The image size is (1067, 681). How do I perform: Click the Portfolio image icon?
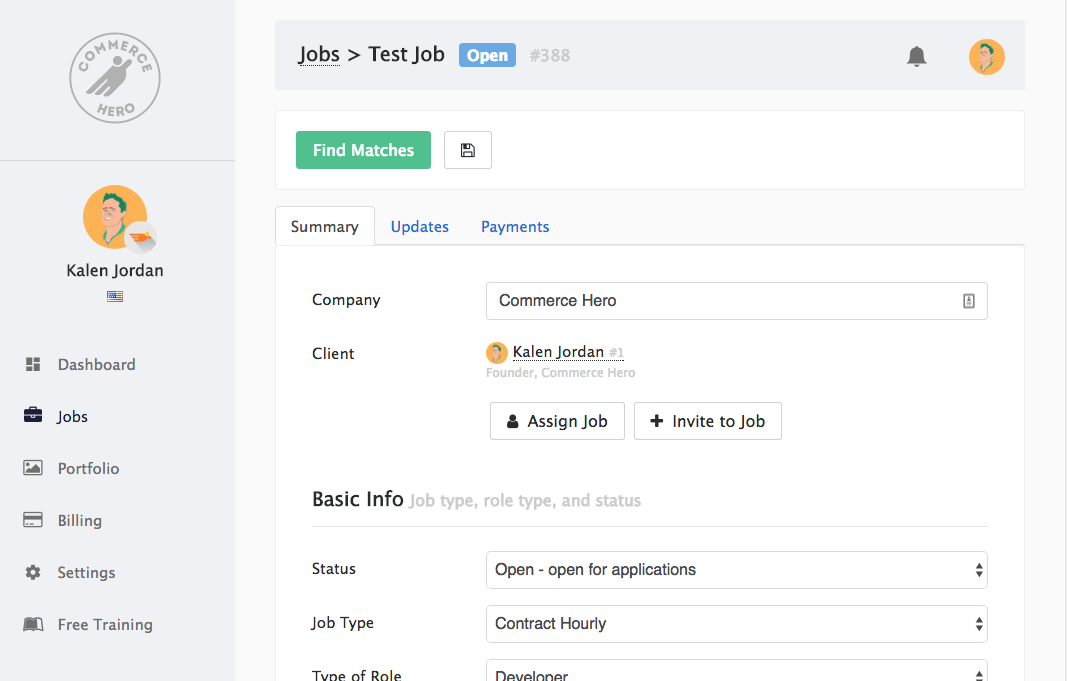coord(33,467)
